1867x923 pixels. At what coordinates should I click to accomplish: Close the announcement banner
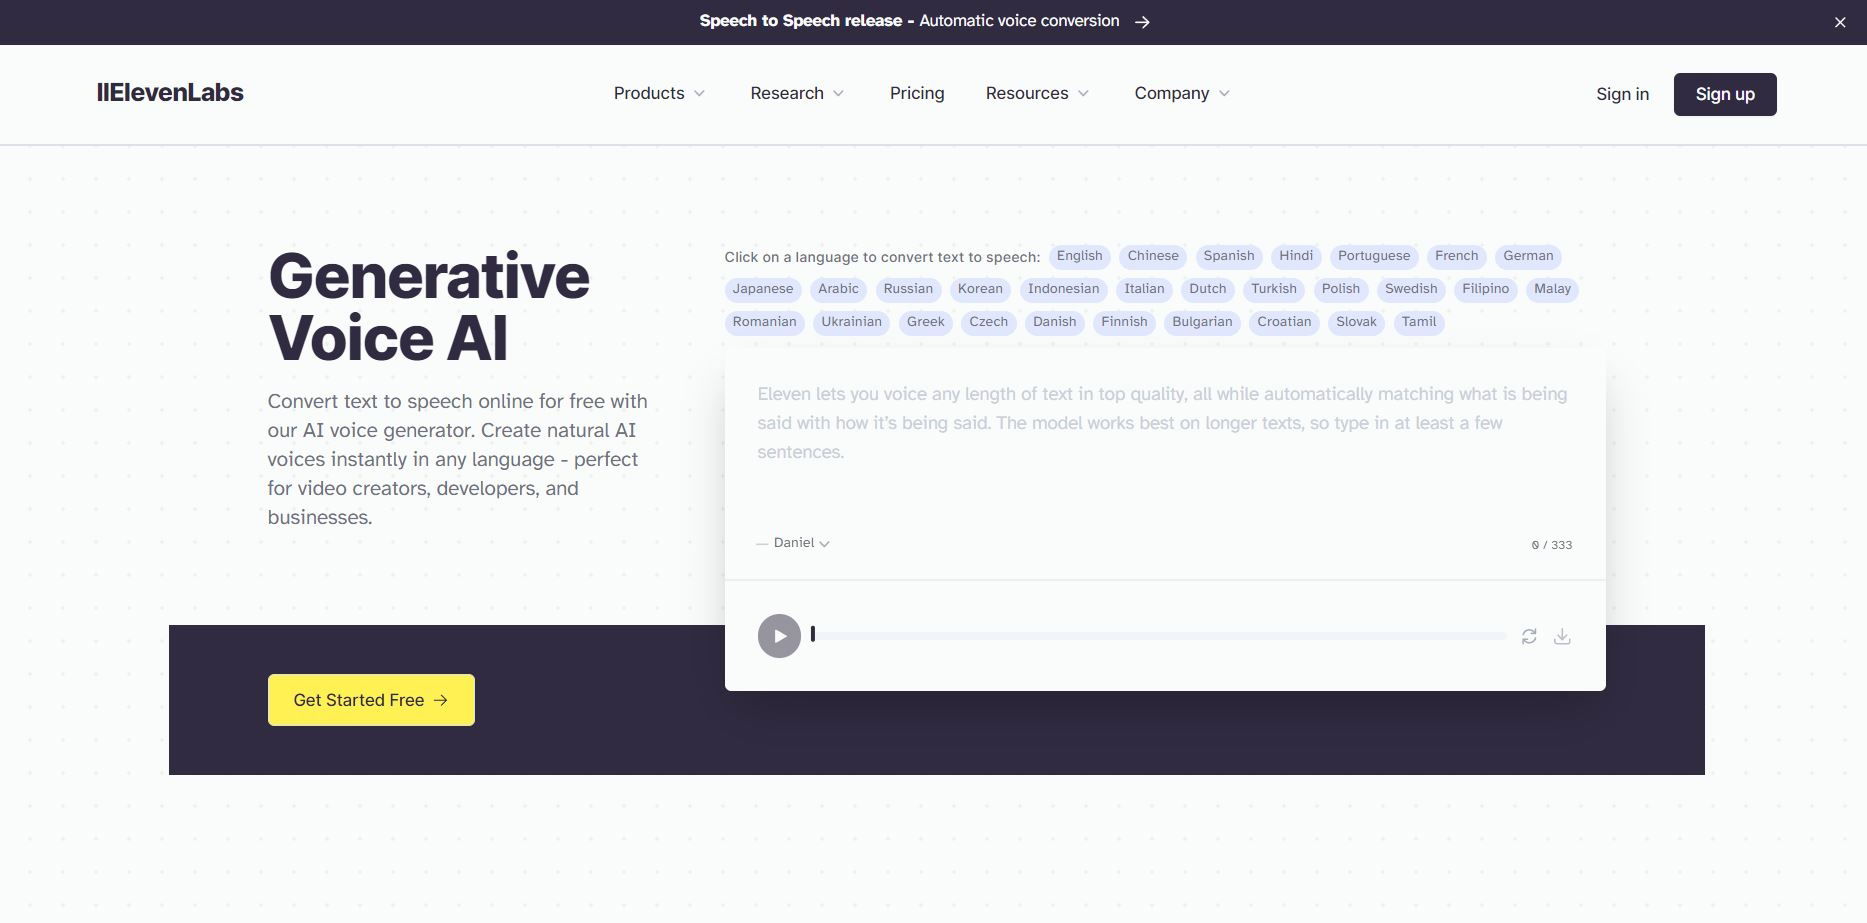click(x=1840, y=22)
